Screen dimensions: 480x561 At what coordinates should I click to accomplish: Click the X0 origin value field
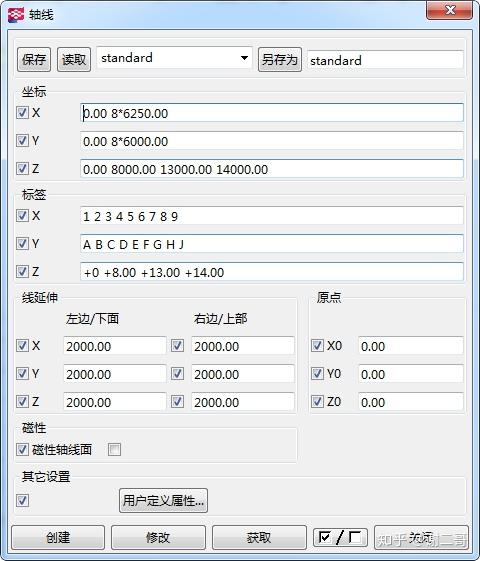pos(411,346)
